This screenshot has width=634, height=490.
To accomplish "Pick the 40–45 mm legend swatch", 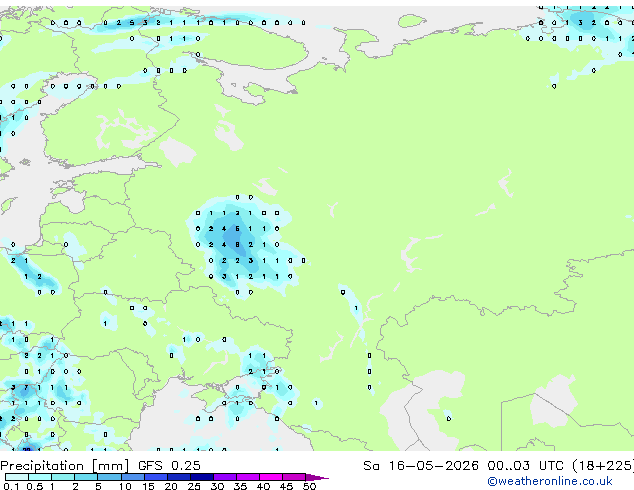I will pyautogui.click(x=271, y=477).
